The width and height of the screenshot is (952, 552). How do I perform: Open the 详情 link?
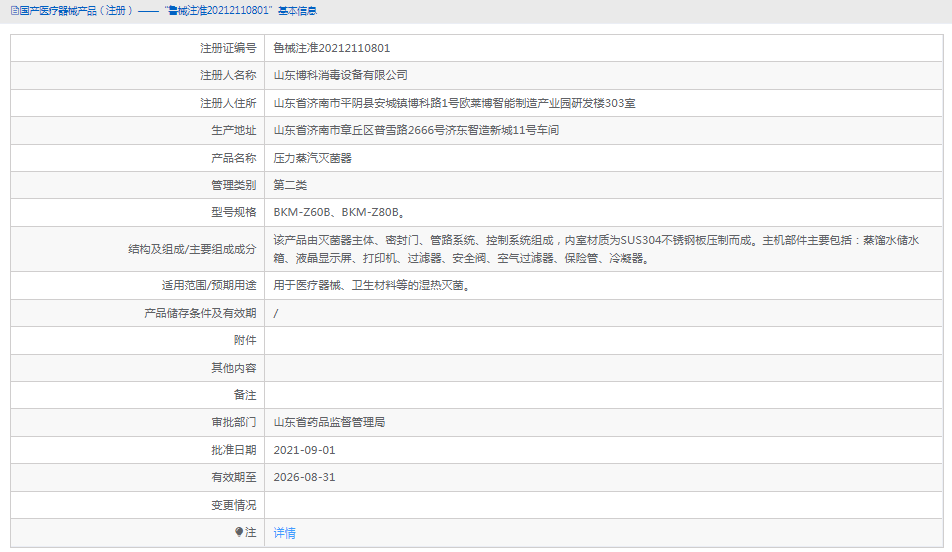point(284,533)
